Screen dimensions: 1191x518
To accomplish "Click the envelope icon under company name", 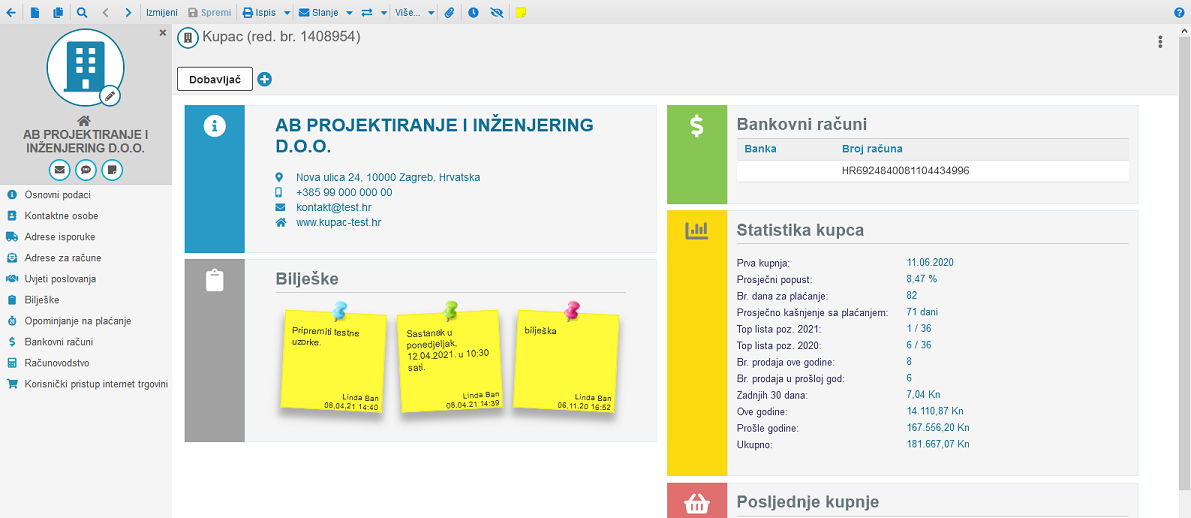I will point(60,169).
